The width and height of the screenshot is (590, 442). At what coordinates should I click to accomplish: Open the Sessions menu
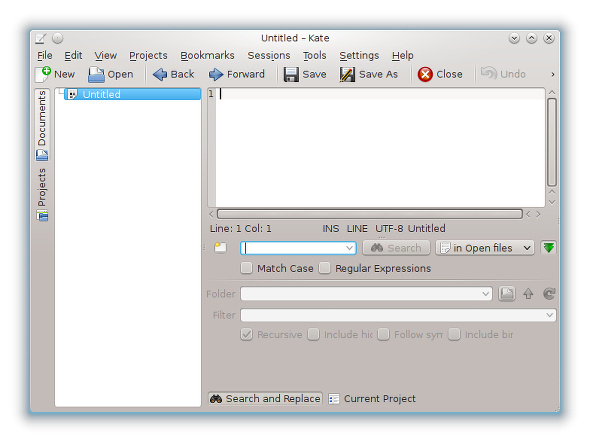[269, 55]
